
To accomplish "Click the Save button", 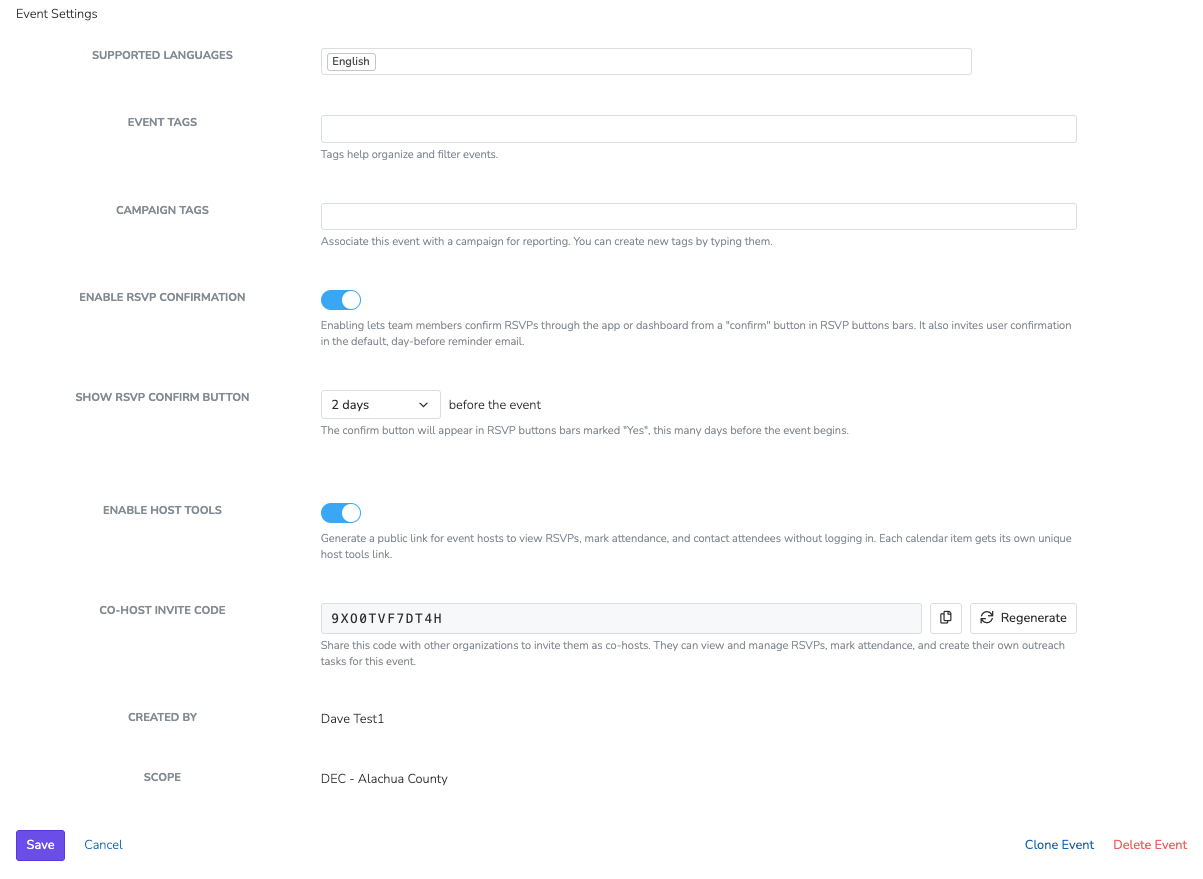I will point(40,845).
